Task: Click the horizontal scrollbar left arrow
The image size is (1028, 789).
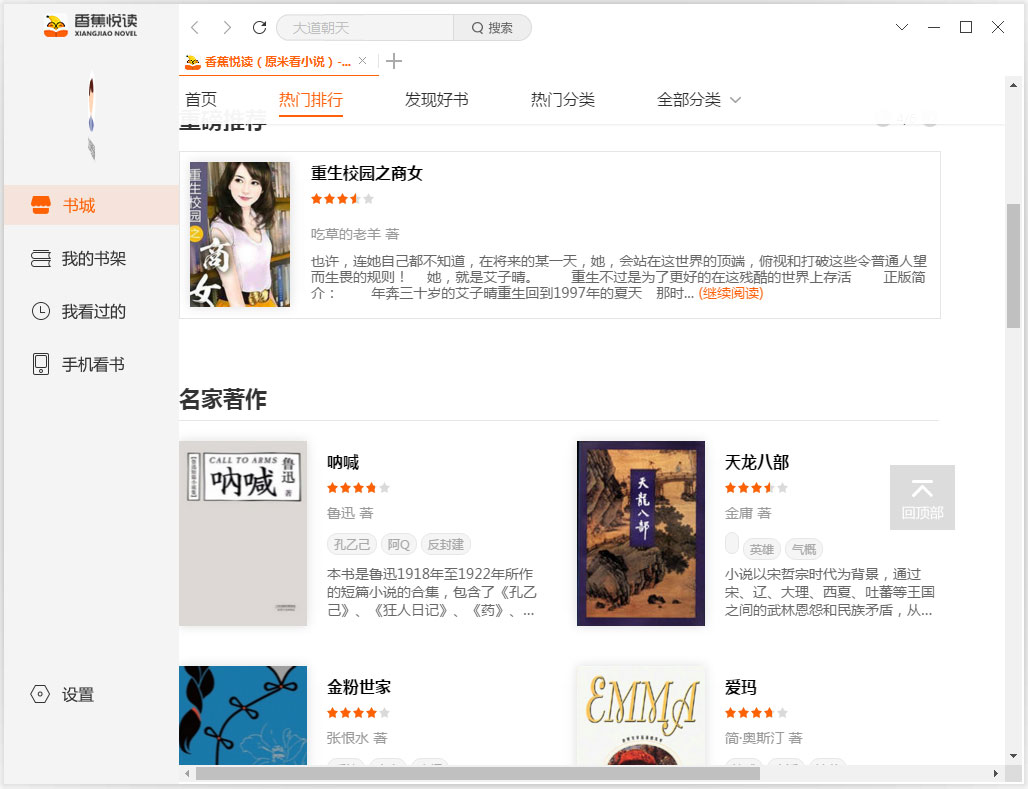Action: (x=188, y=773)
